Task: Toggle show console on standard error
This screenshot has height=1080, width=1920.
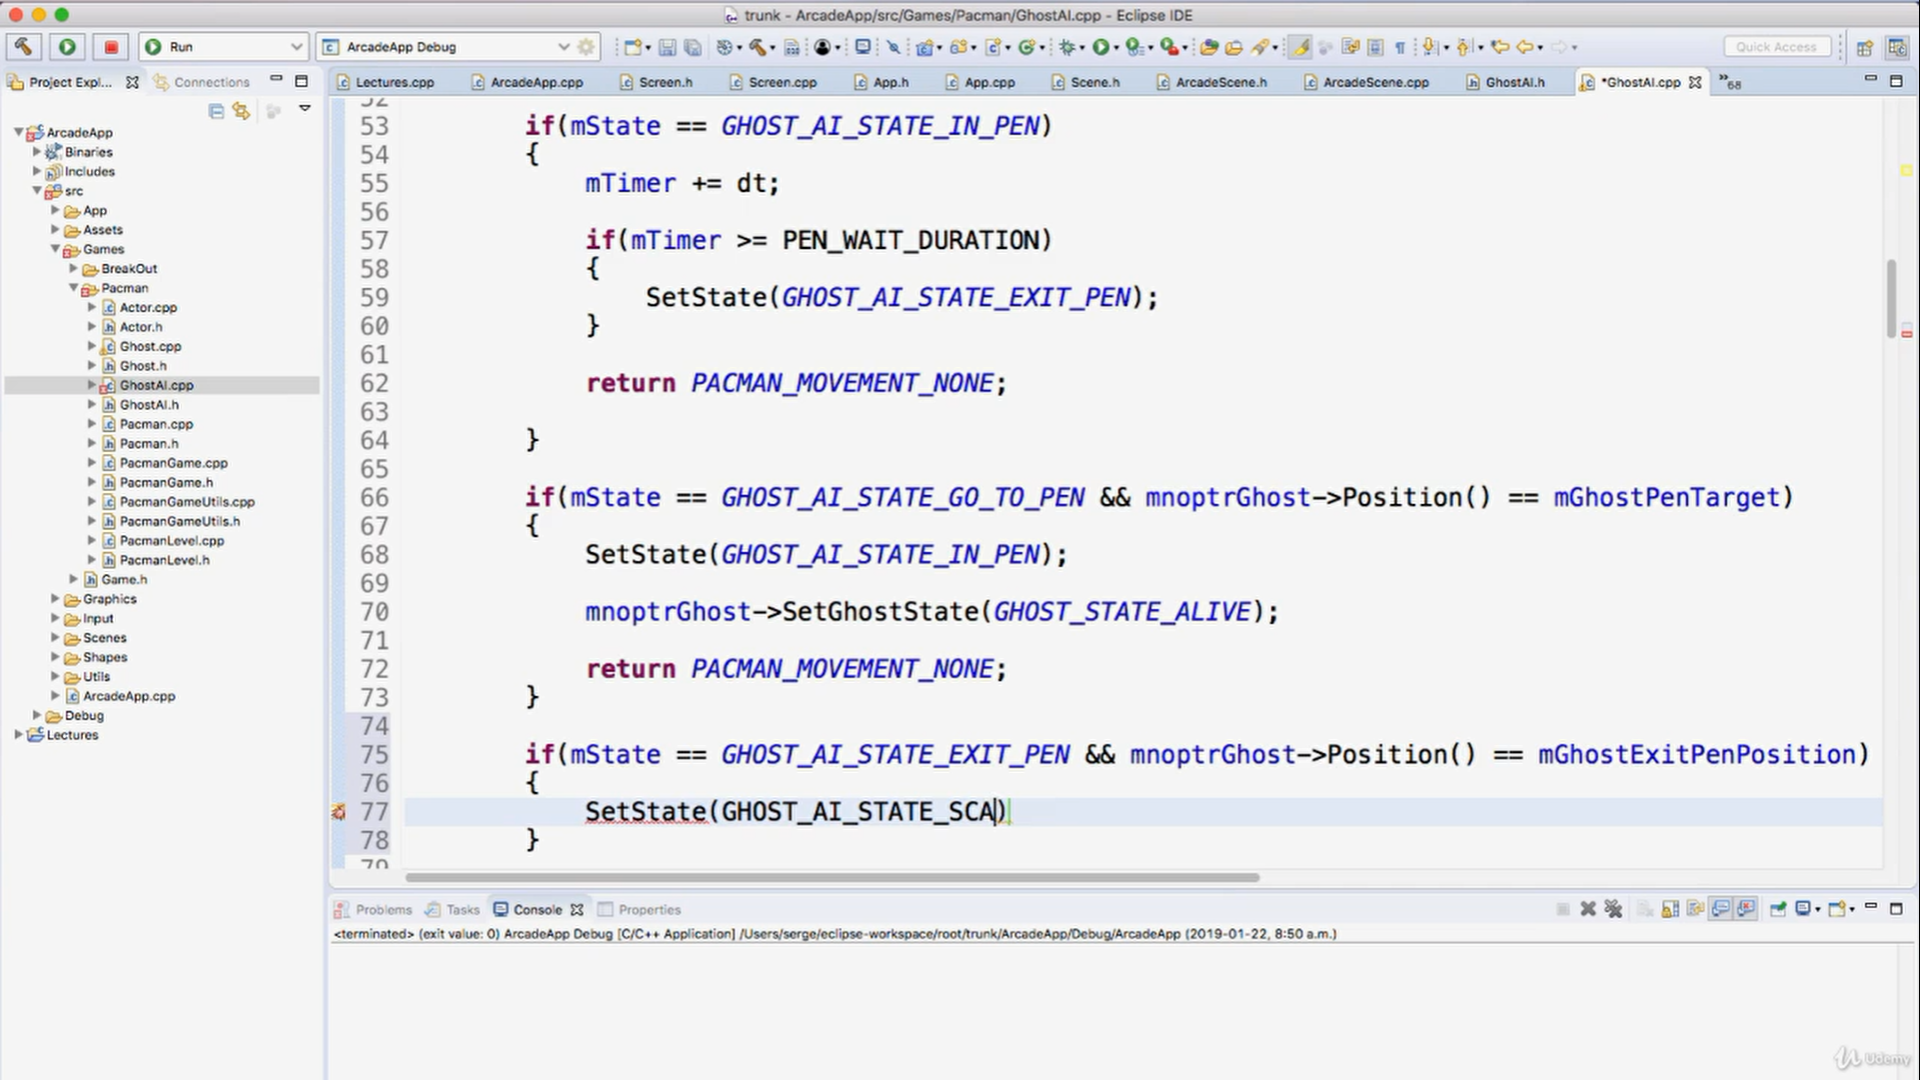Action: (x=1746, y=909)
